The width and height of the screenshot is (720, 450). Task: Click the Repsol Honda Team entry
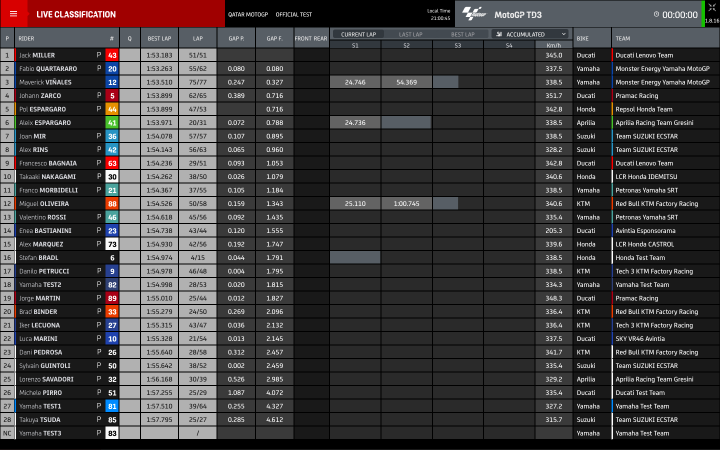point(644,109)
